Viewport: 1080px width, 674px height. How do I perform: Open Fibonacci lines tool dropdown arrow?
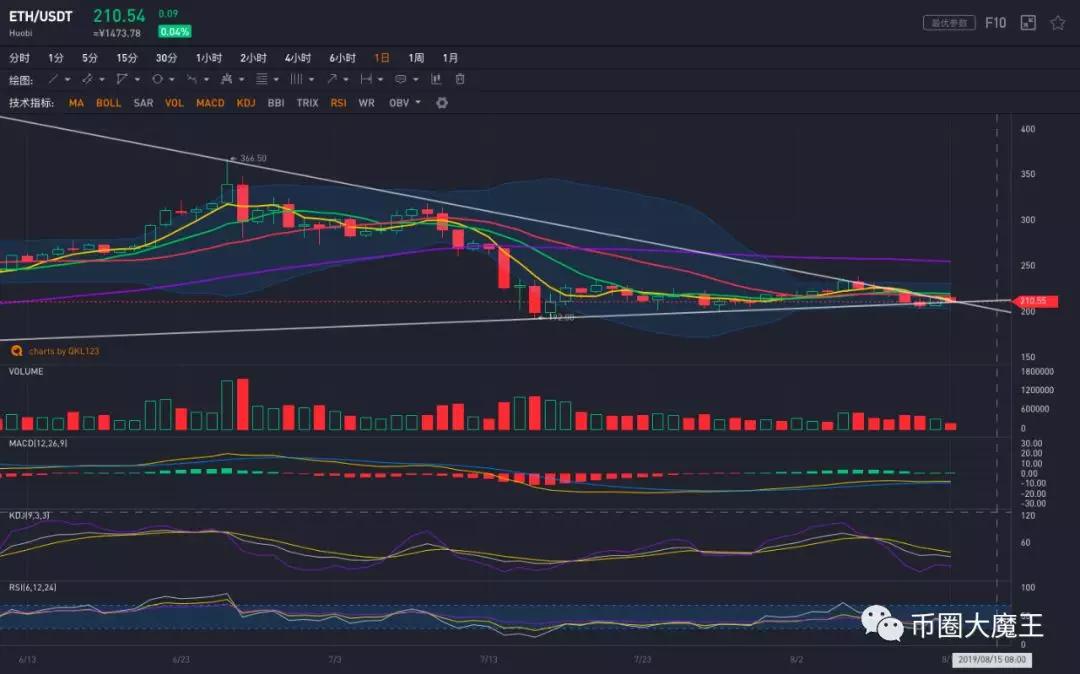276,80
